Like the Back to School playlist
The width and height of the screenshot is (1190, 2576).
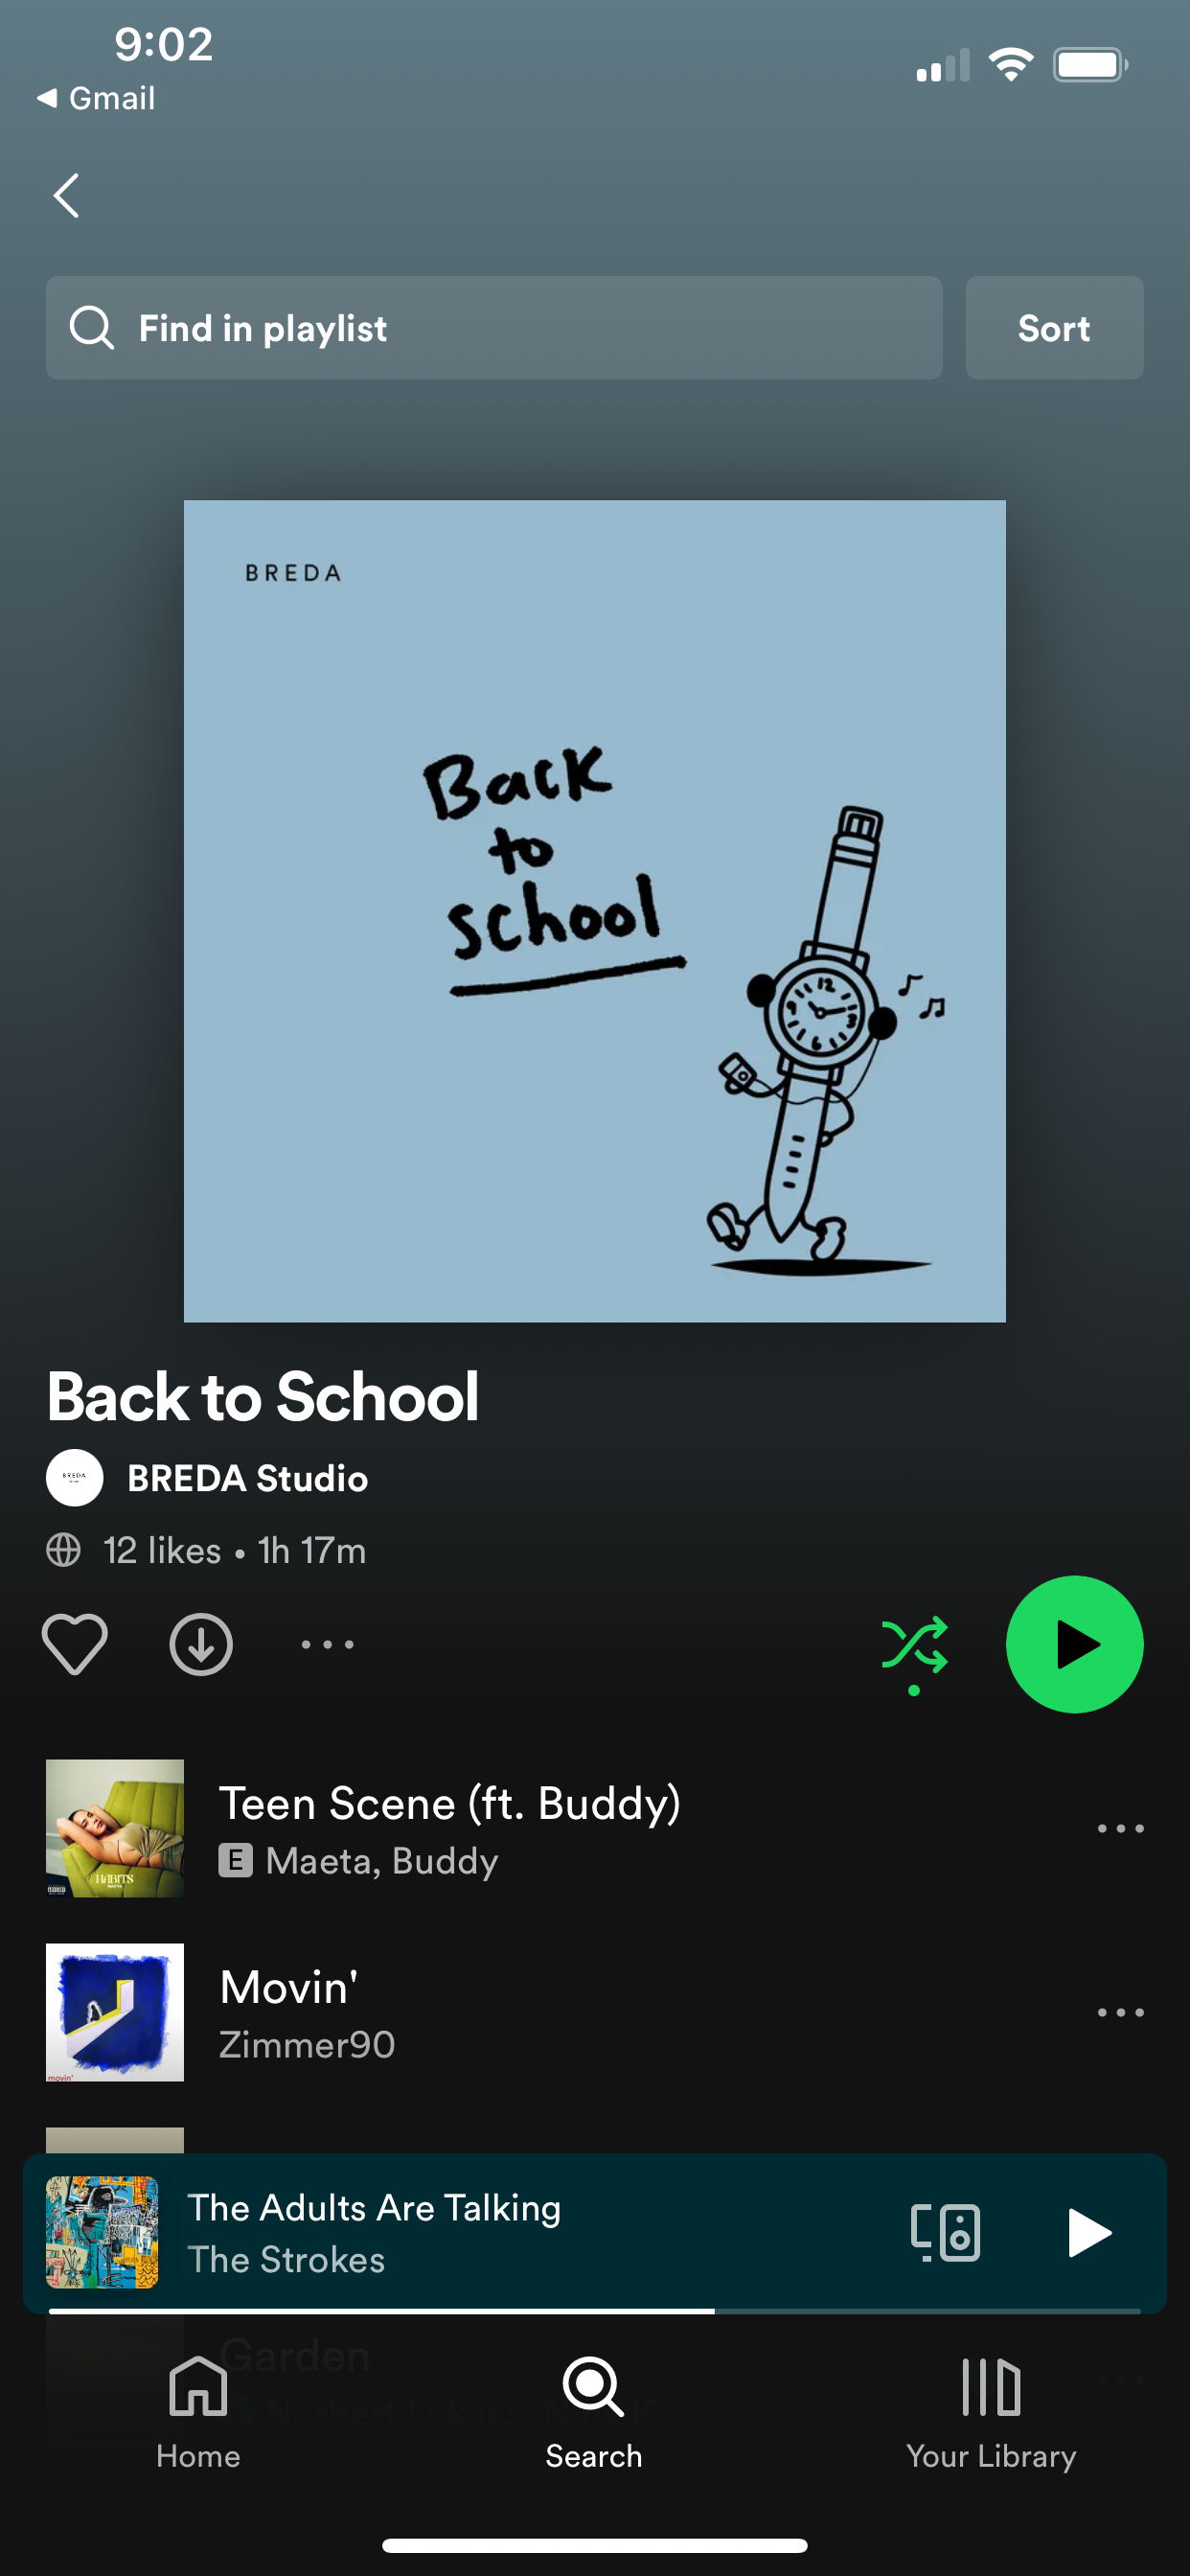click(74, 1644)
